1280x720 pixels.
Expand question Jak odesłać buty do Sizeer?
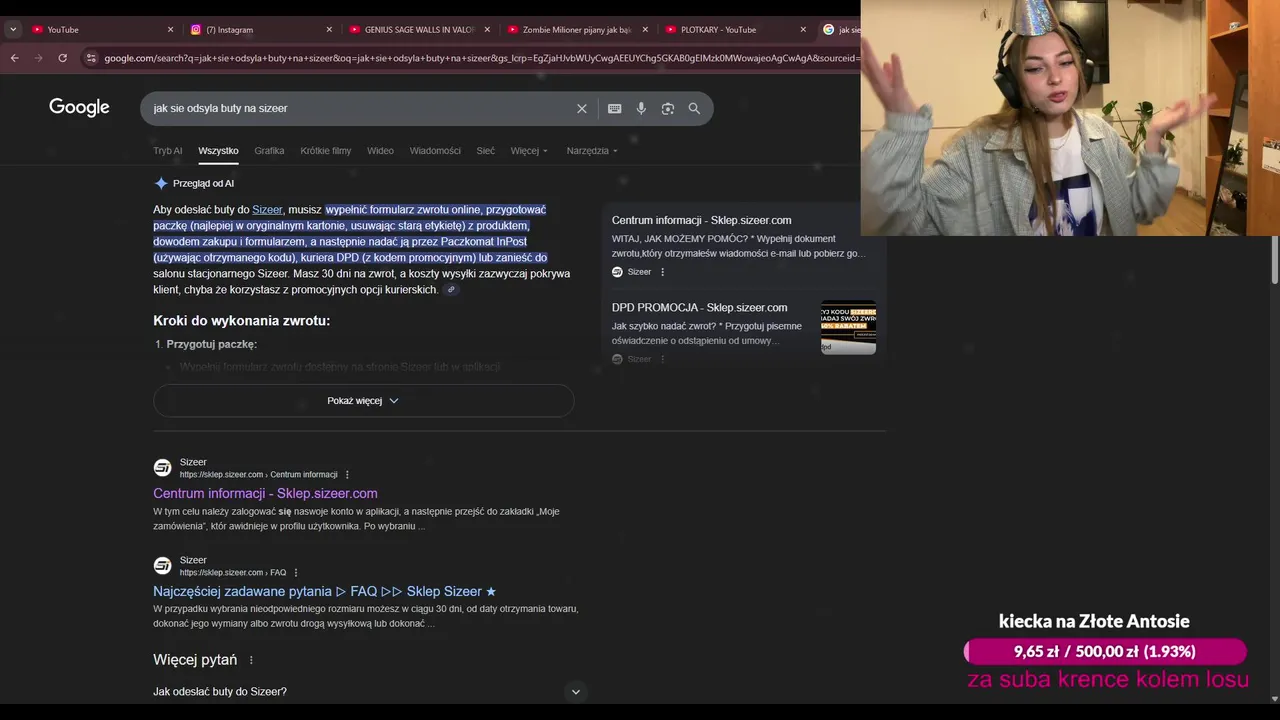[x=368, y=691]
